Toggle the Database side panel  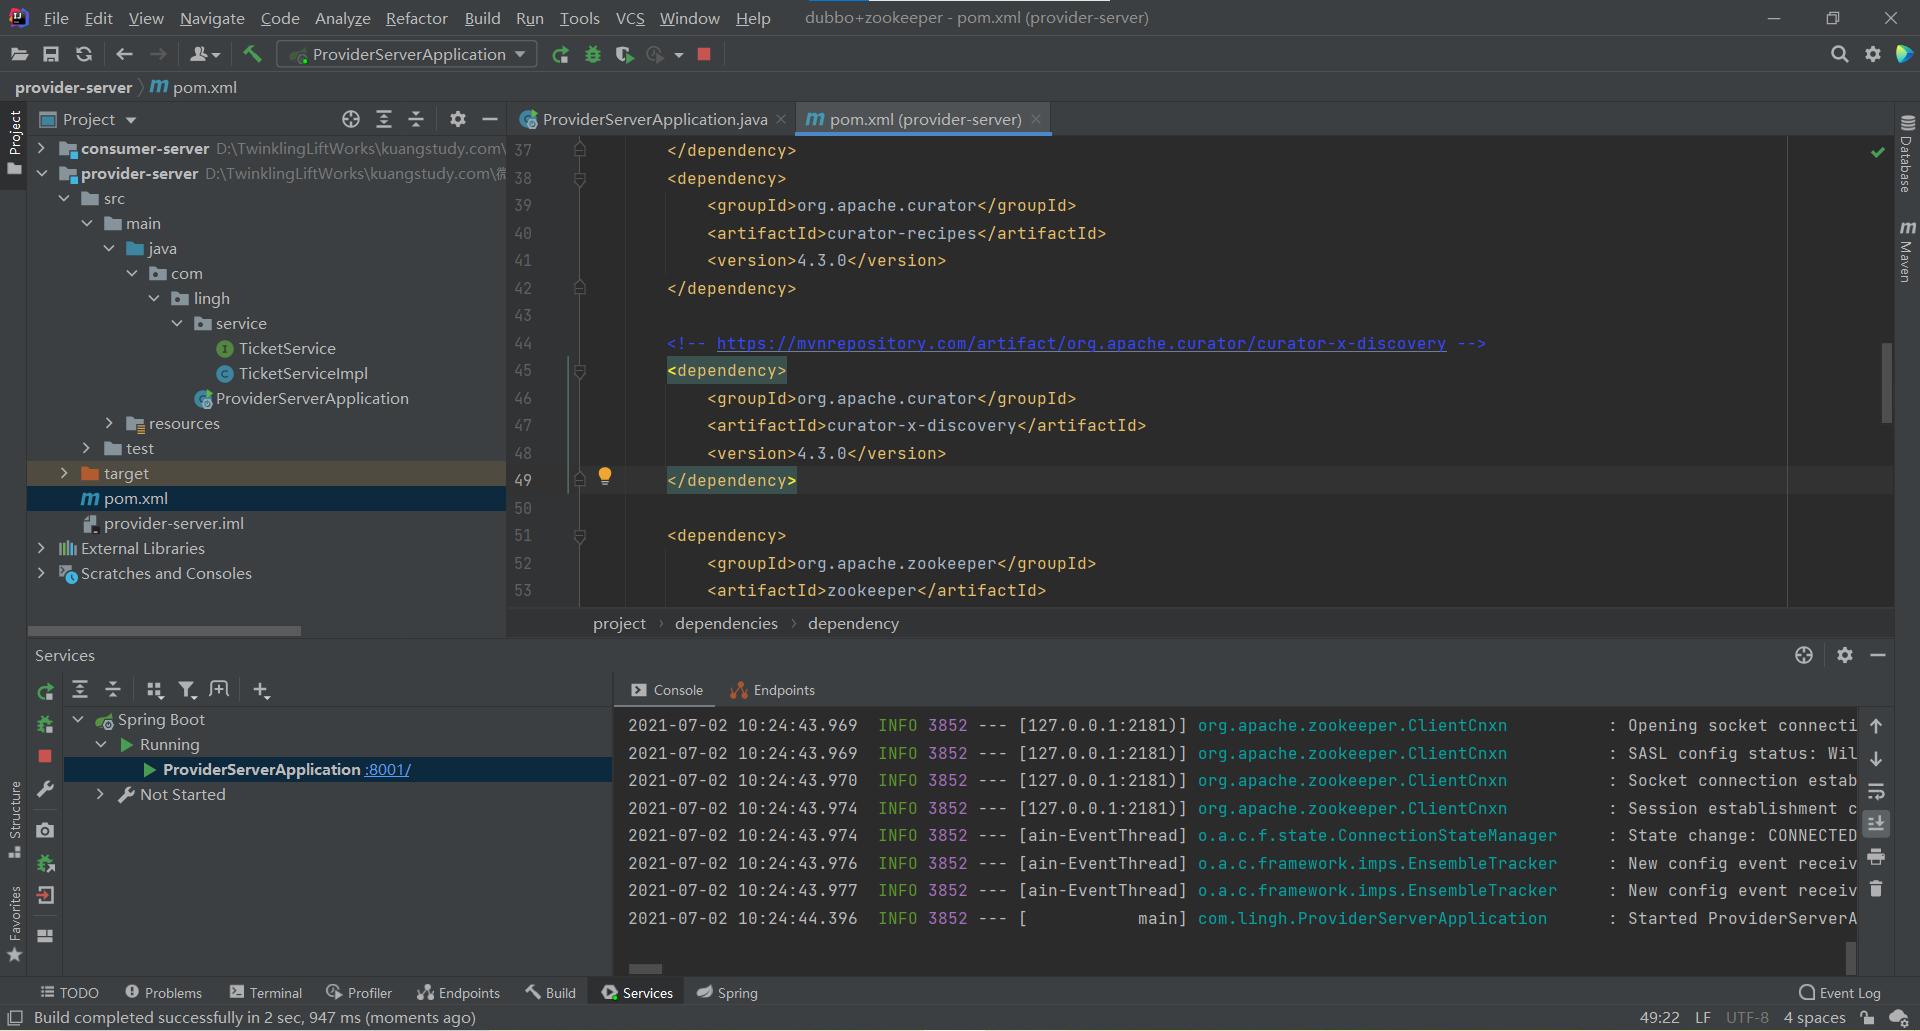[x=1907, y=153]
